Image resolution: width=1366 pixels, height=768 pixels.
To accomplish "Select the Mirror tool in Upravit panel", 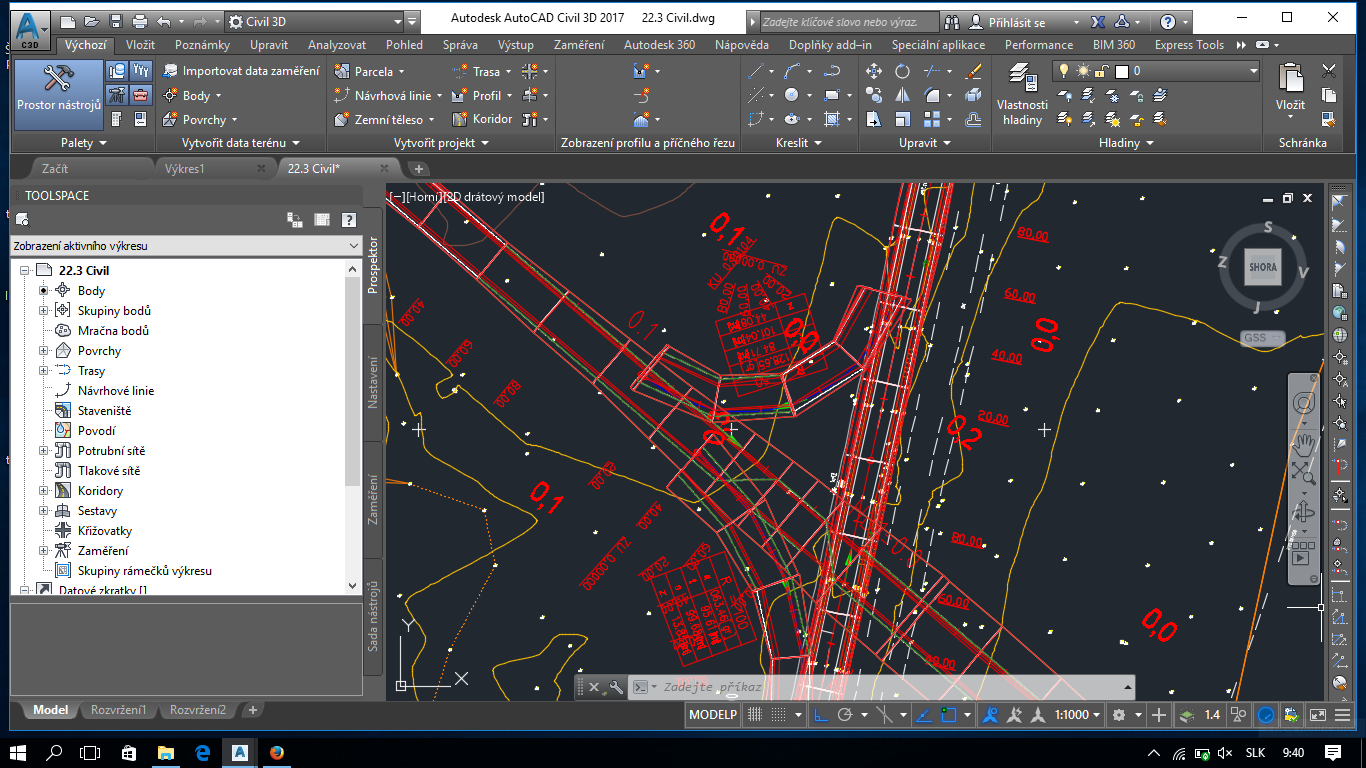I will coord(902,96).
